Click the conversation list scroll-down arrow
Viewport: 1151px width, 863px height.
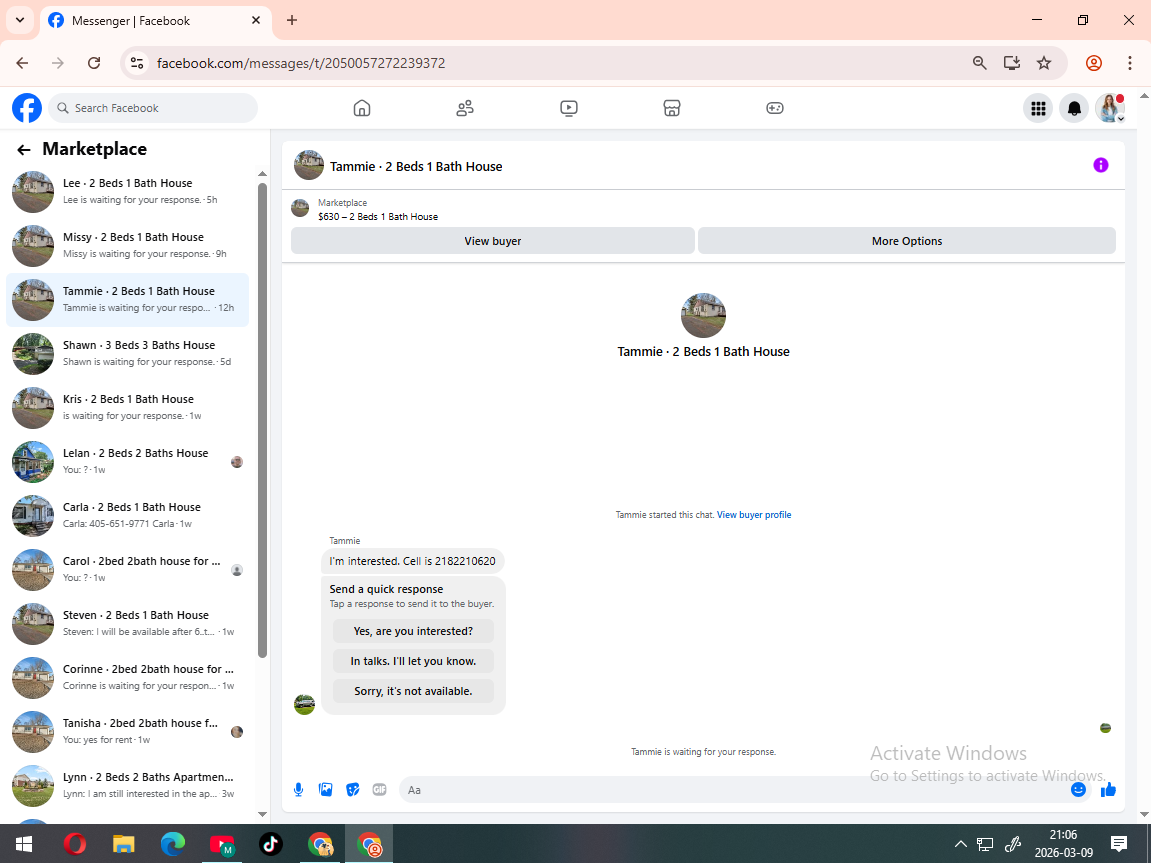tap(263, 814)
